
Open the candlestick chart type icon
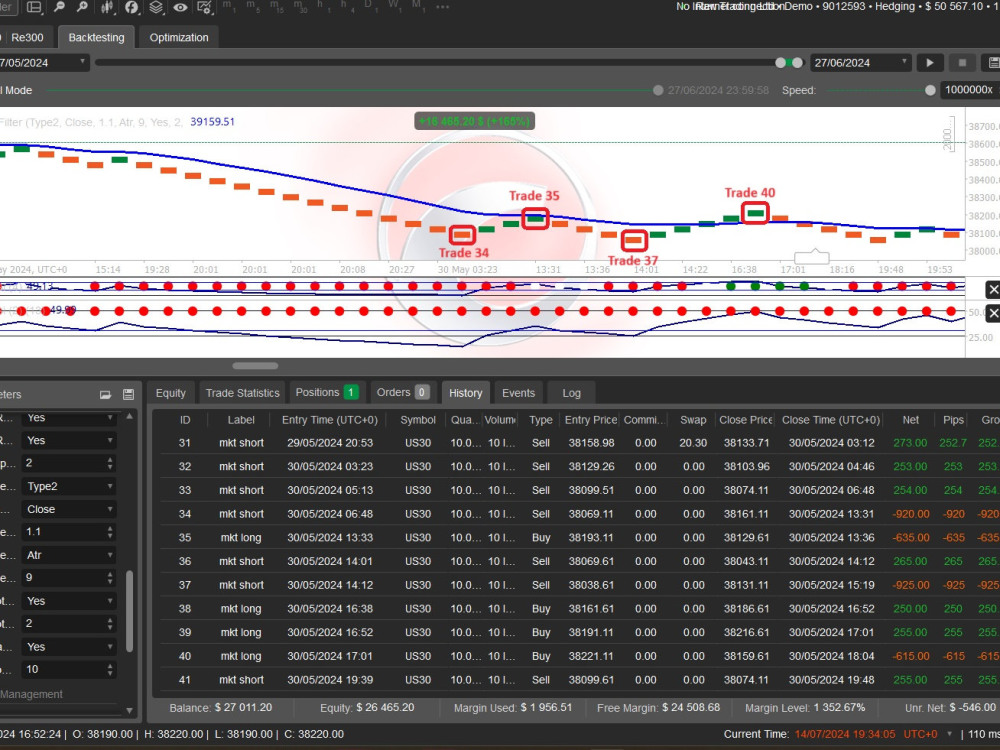click(107, 7)
